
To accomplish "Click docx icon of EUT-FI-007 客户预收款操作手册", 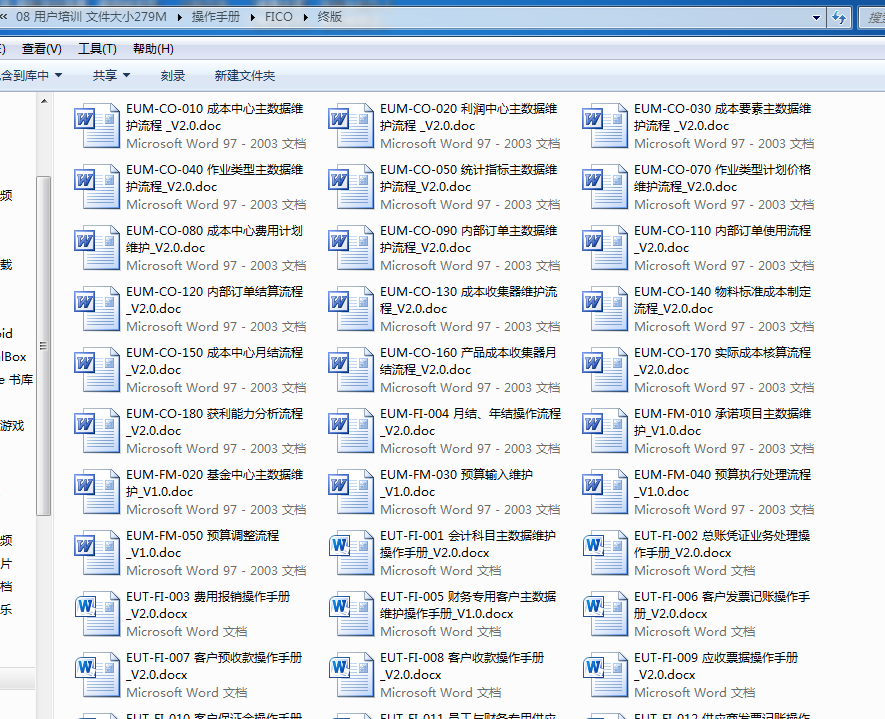I will click(97, 674).
